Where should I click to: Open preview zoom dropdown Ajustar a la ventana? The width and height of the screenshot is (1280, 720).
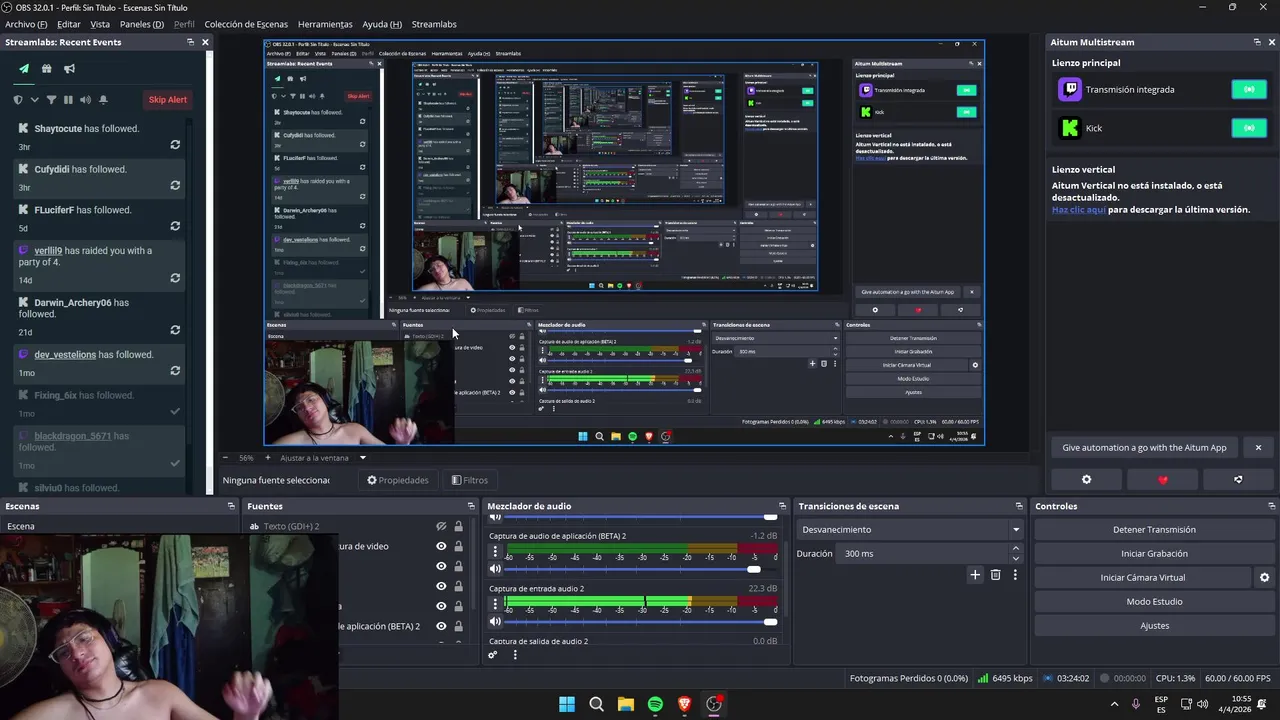point(324,458)
